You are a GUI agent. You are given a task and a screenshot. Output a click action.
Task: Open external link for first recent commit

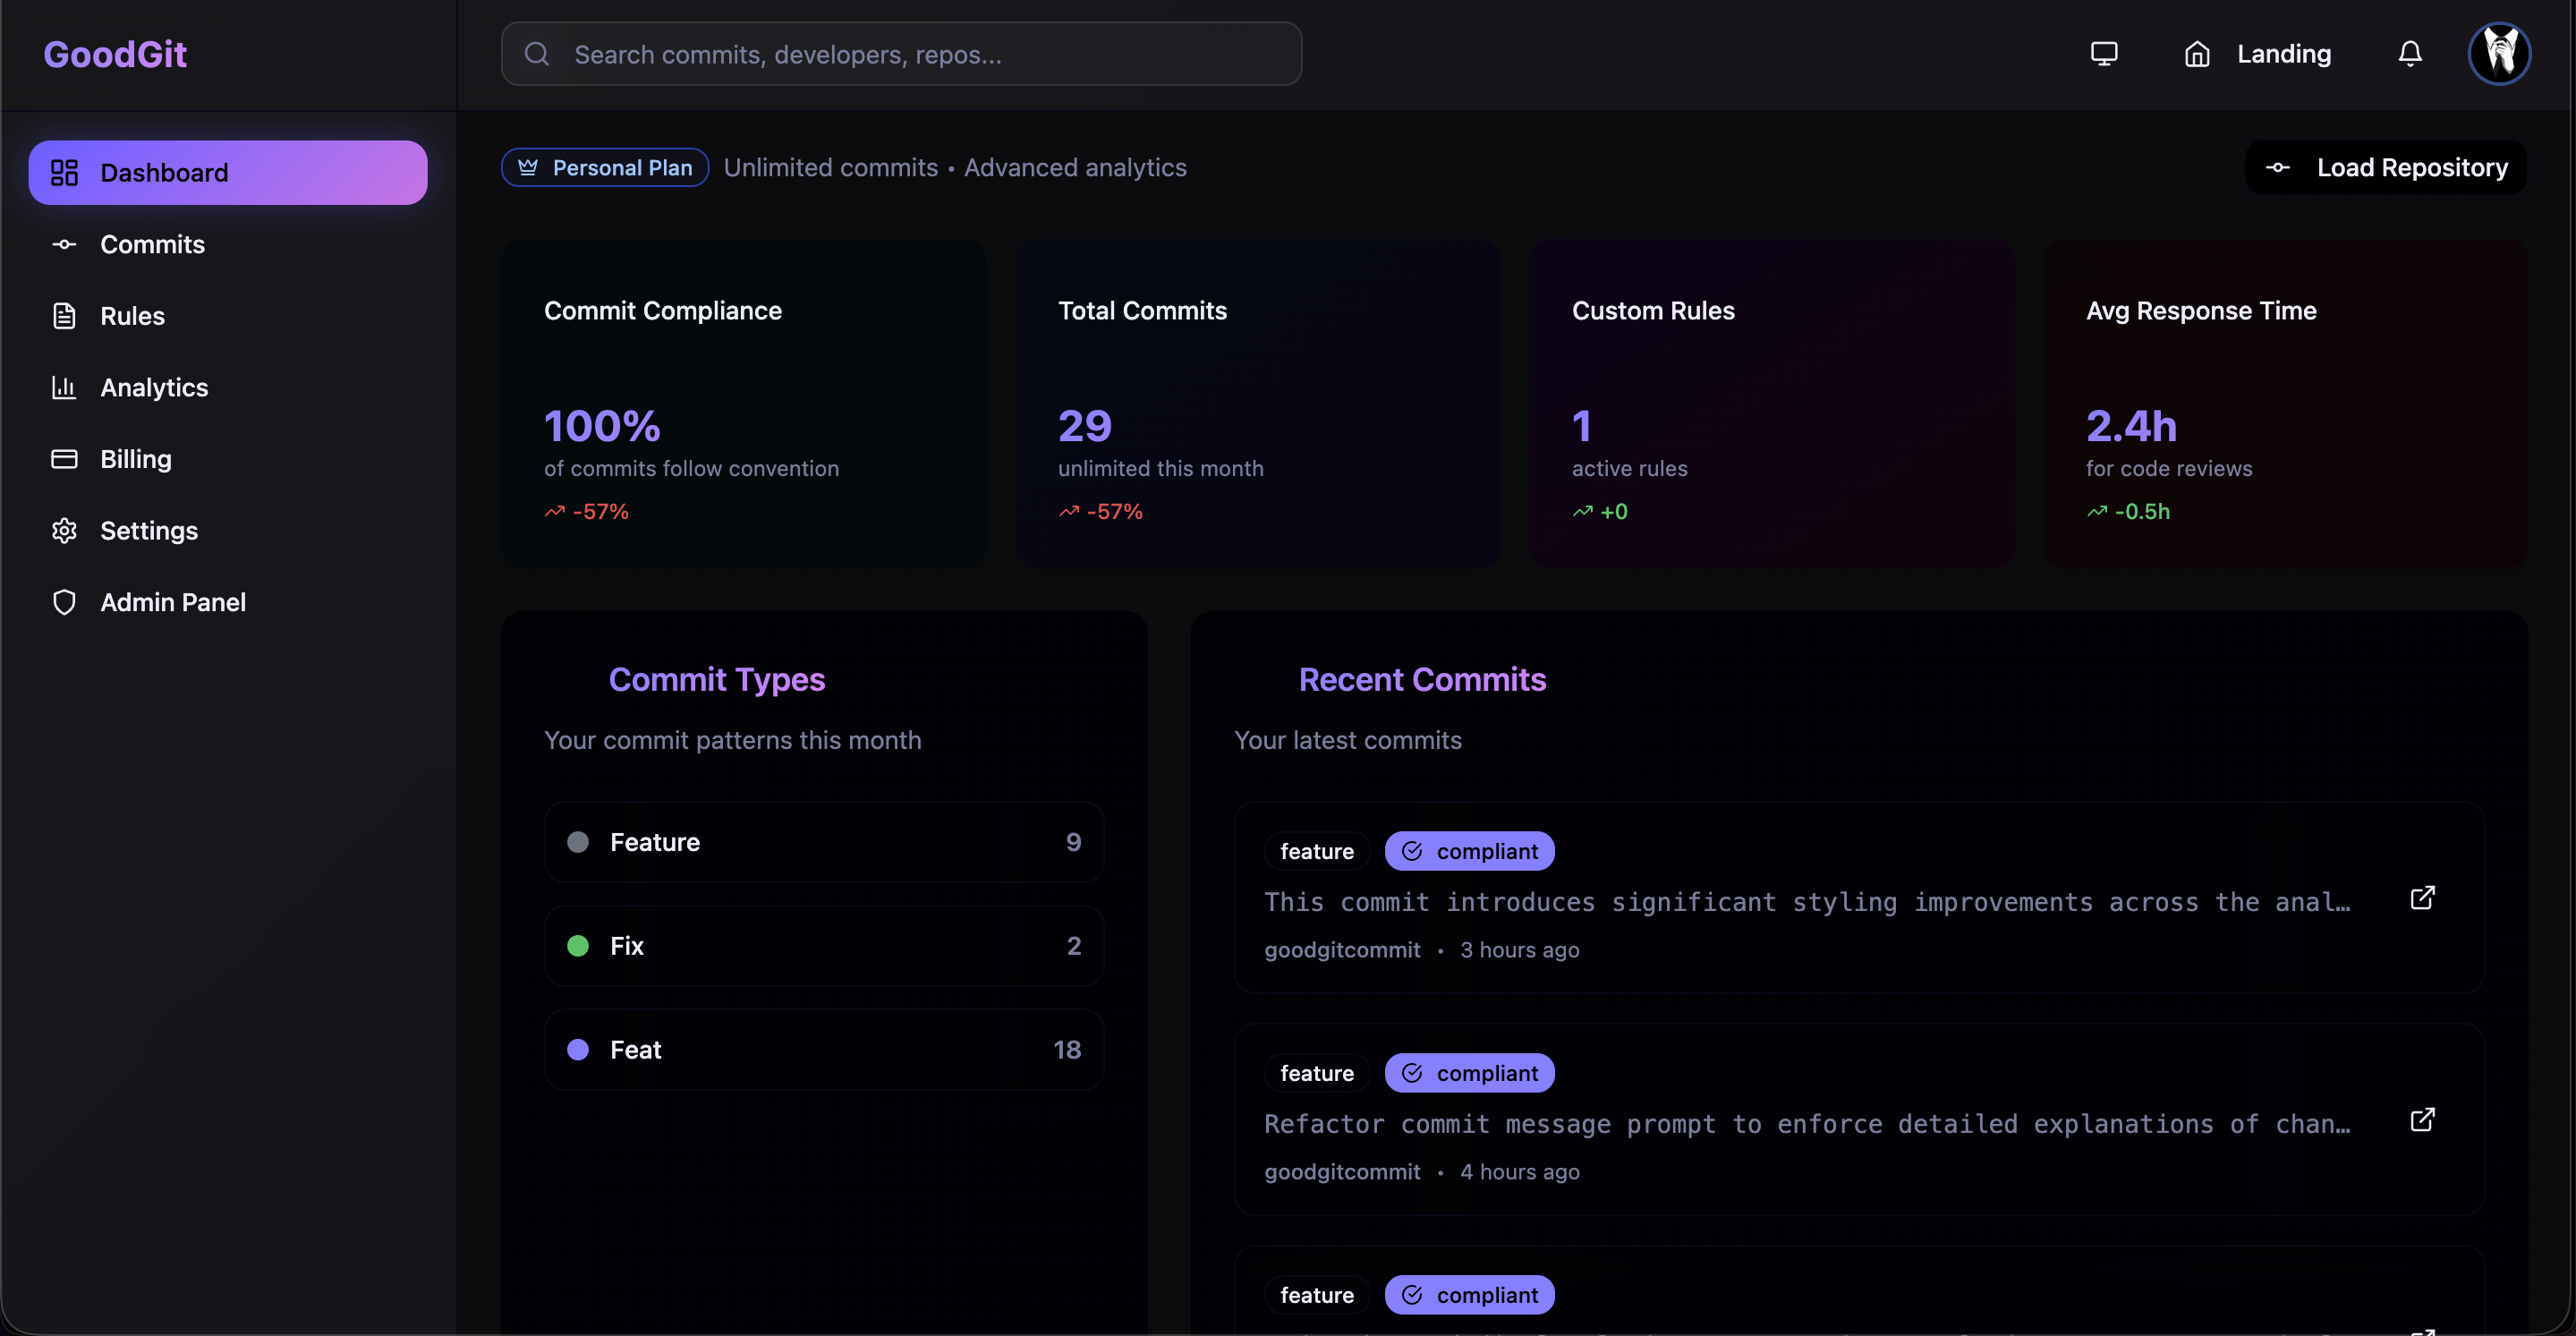coord(2422,898)
